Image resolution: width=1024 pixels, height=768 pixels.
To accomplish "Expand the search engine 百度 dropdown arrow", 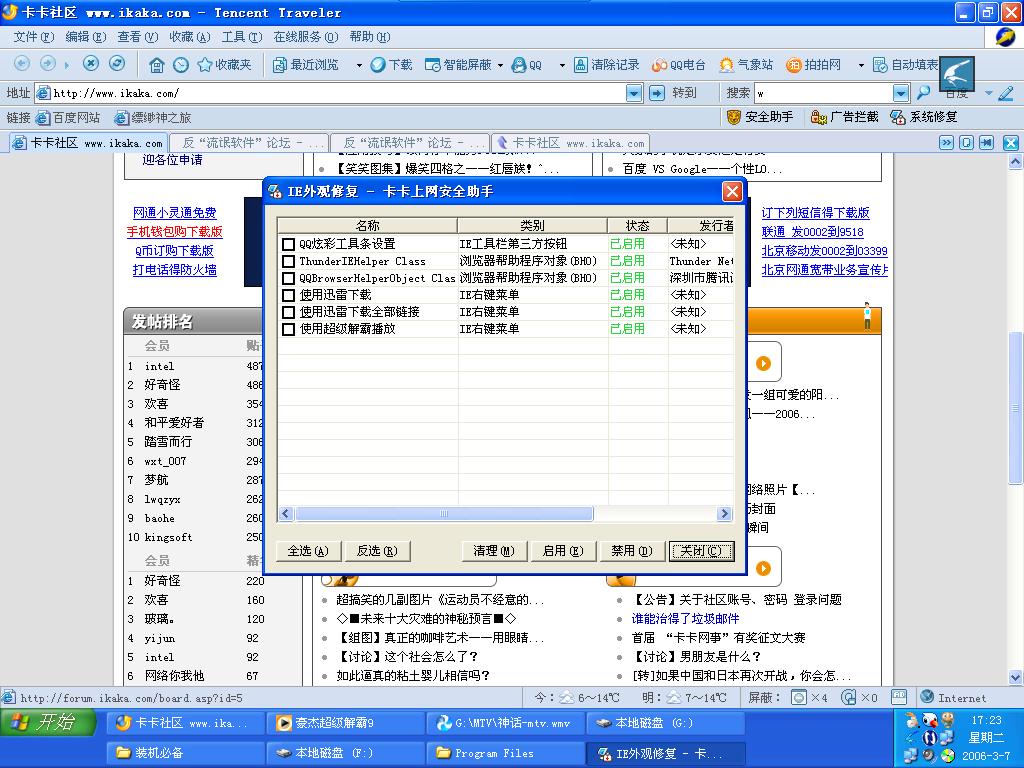I will [x=988, y=93].
